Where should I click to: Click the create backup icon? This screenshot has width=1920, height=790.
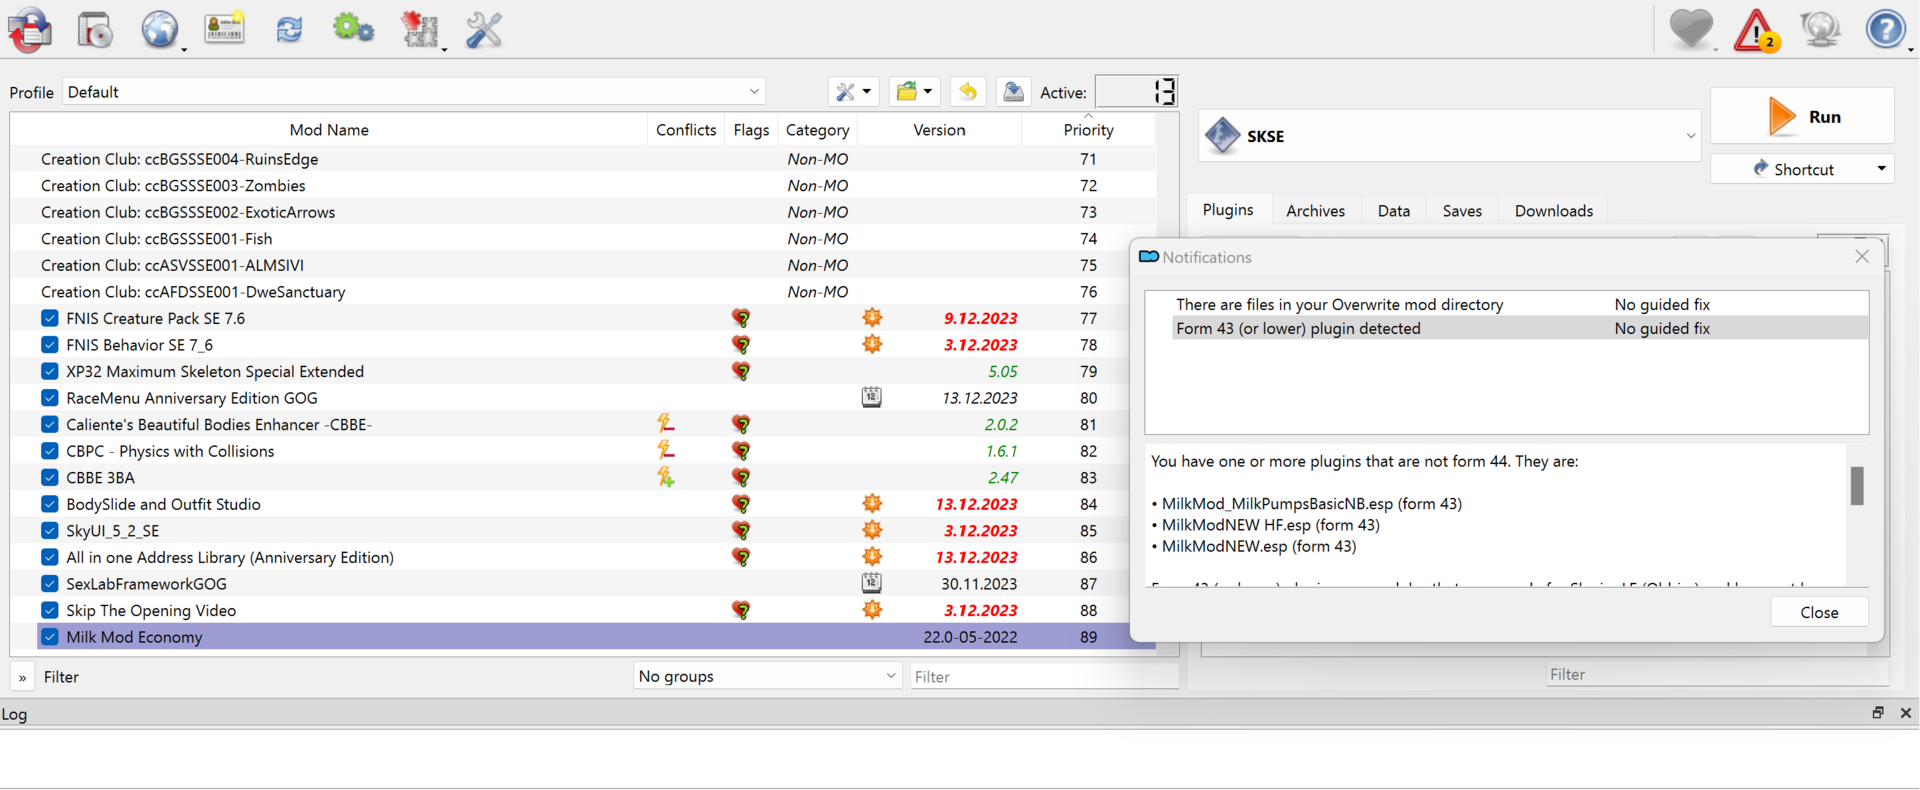tap(1013, 92)
